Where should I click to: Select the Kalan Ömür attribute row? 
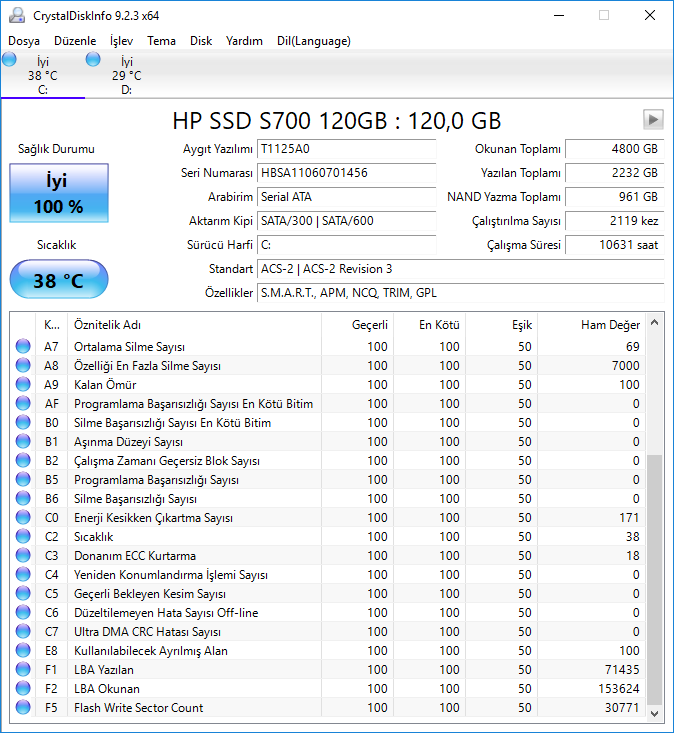point(328,385)
